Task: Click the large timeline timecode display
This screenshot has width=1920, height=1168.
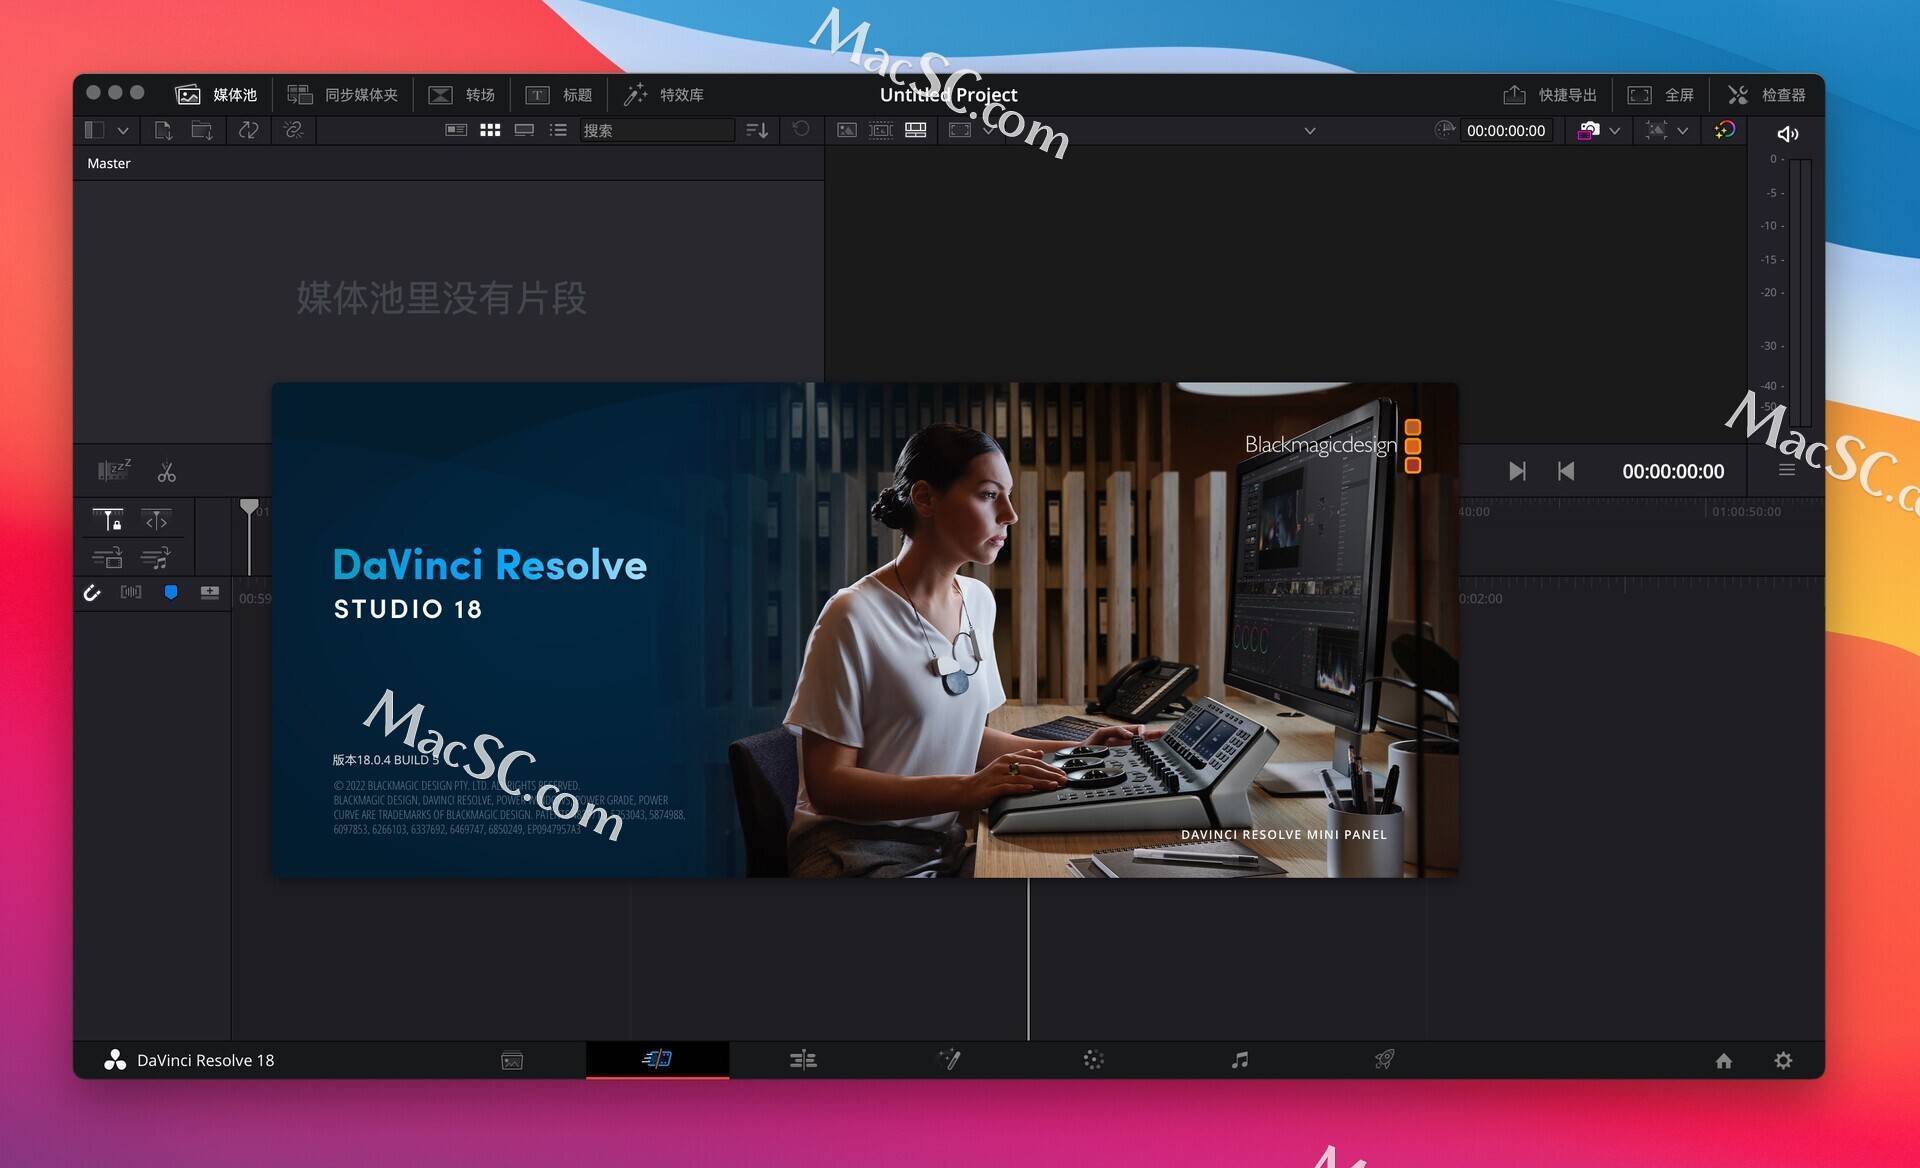Action: click(1673, 471)
